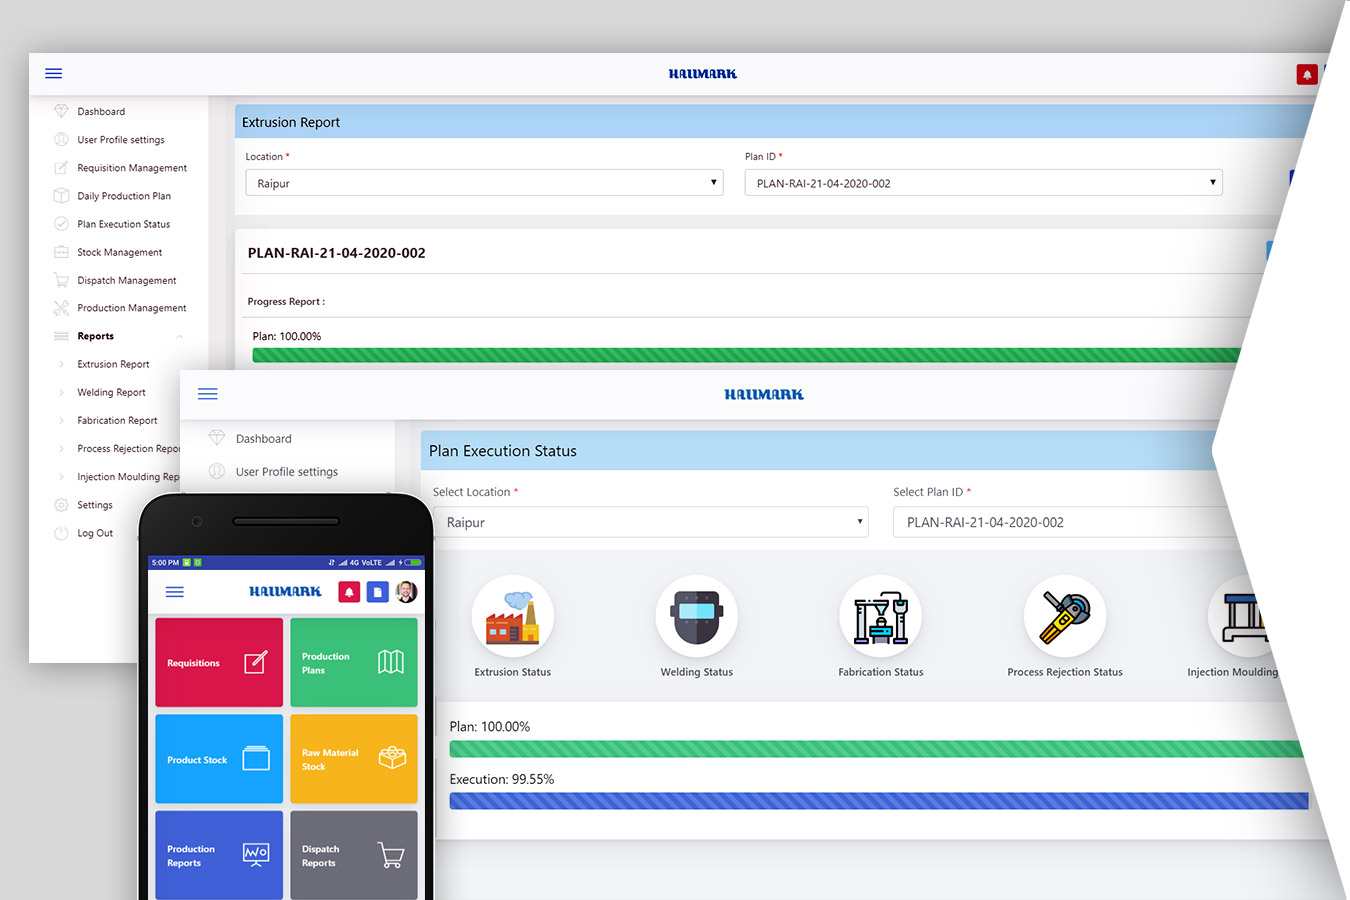The height and width of the screenshot is (900, 1350).
Task: Click PLAN-RAI-21-04-2020-002 heading text
Action: coord(337,253)
